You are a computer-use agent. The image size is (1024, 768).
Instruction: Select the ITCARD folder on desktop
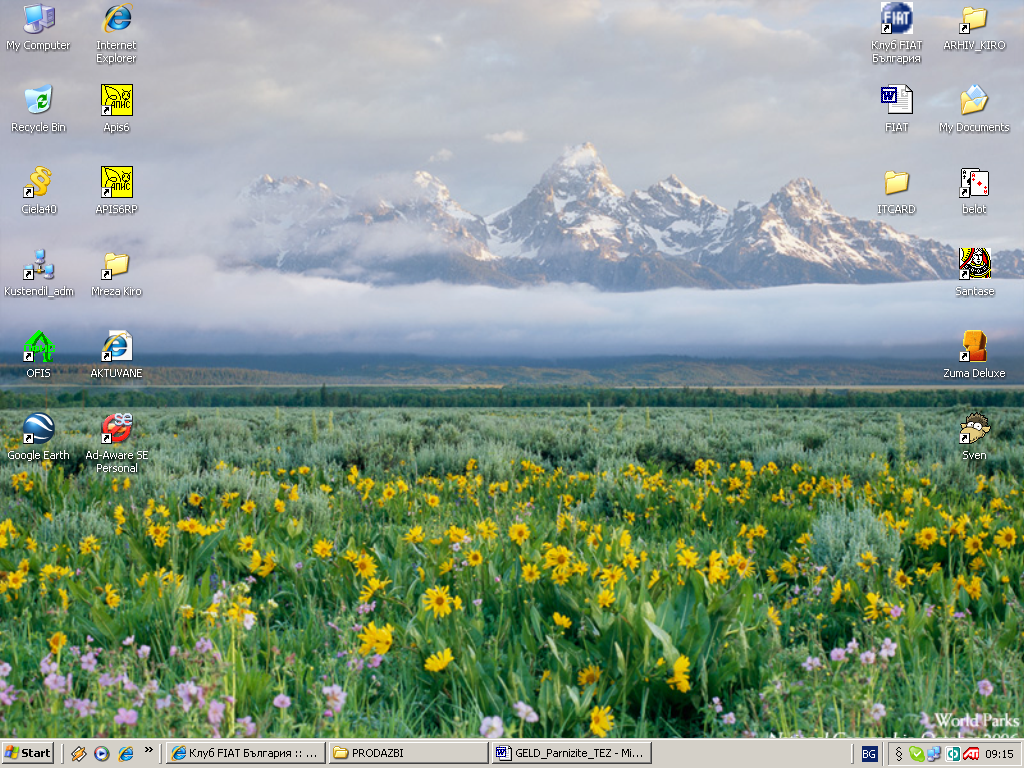(896, 183)
